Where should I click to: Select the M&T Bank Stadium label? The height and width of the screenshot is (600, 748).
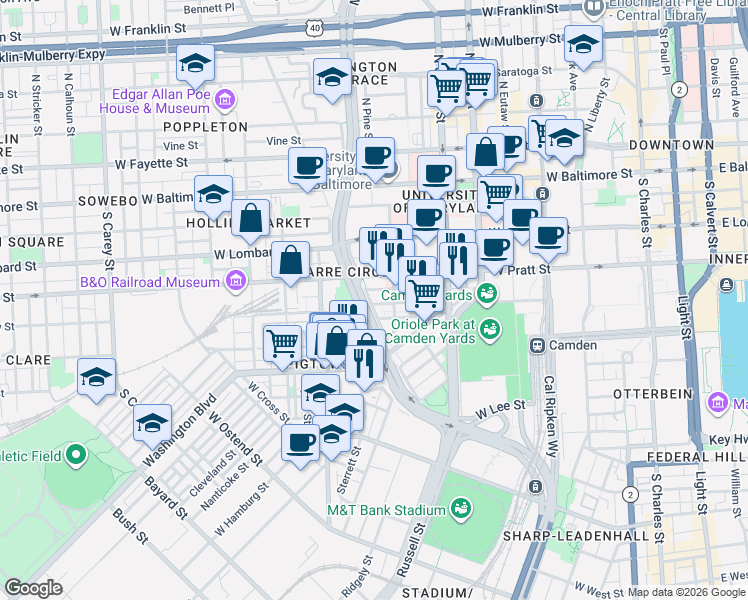pyautogui.click(x=386, y=510)
